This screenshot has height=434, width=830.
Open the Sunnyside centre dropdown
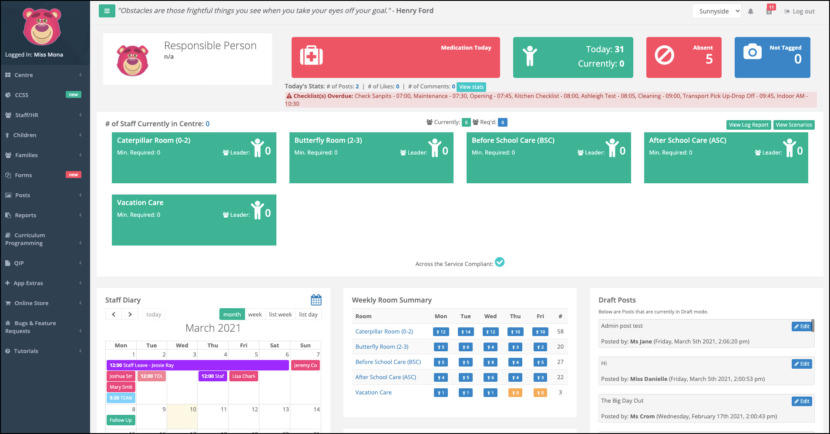(717, 11)
